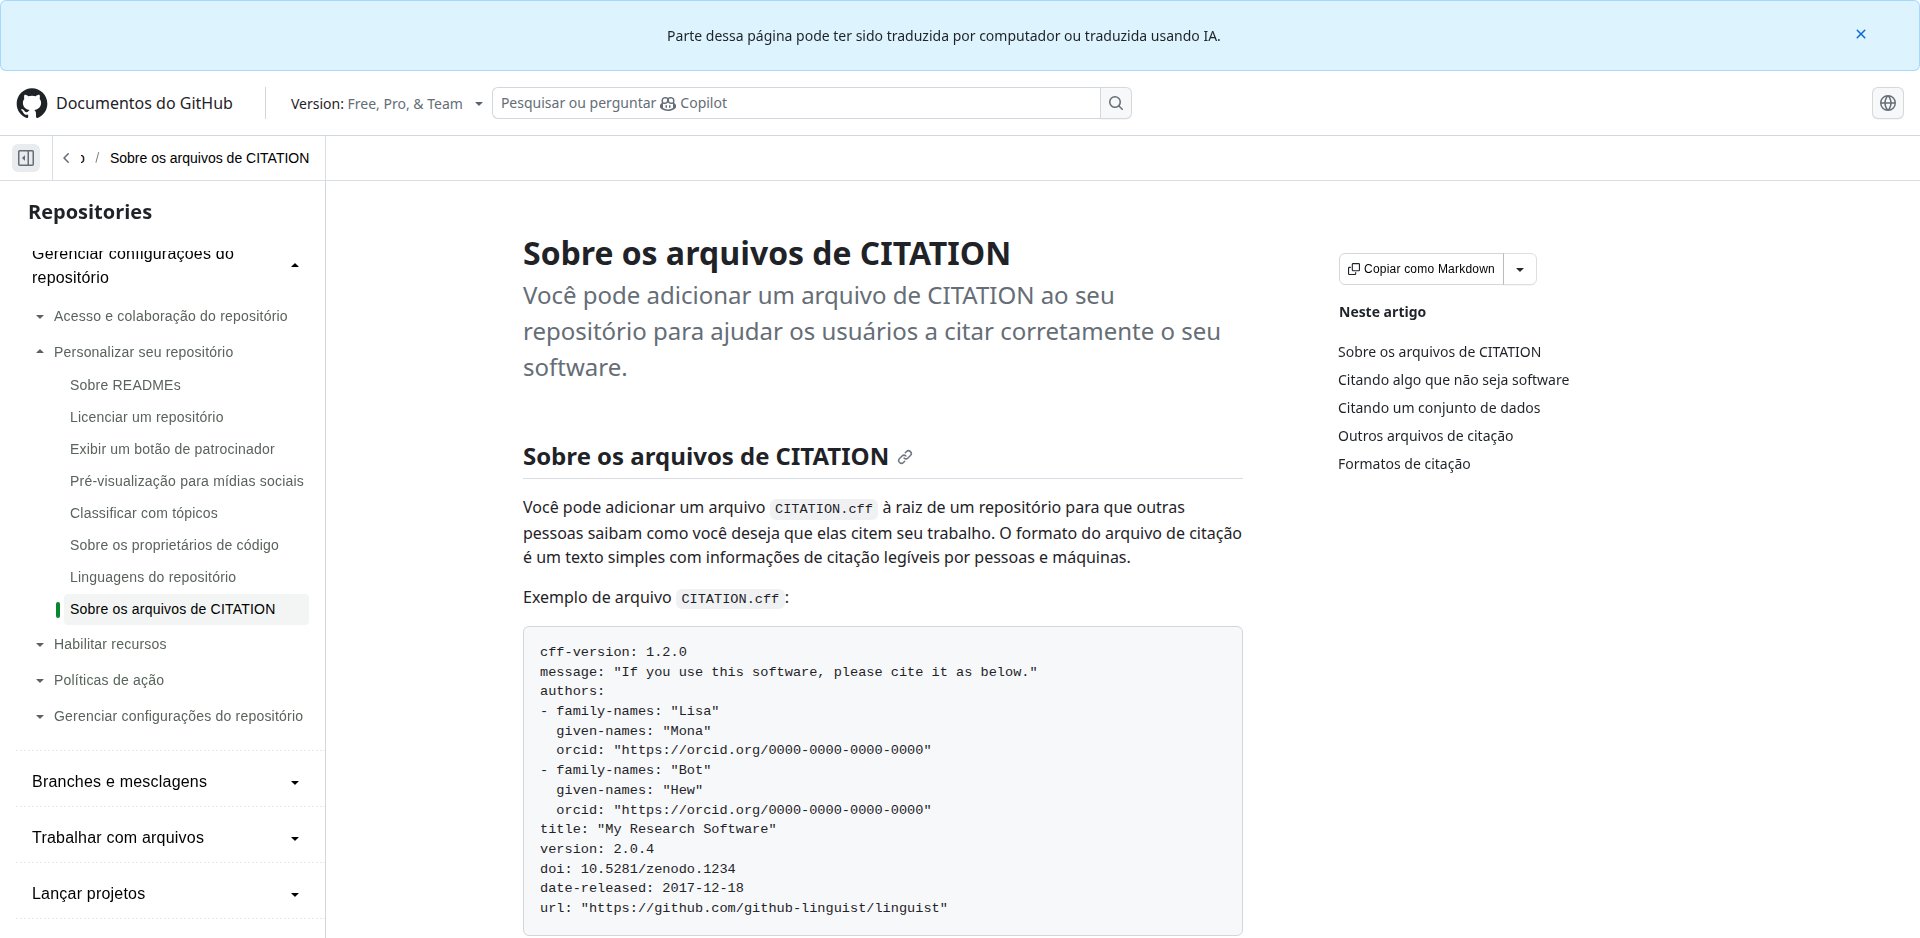The width and height of the screenshot is (1920, 938).
Task: Jump to Sobre os arquivos de CITATION in Neste artigo
Action: tap(1439, 352)
